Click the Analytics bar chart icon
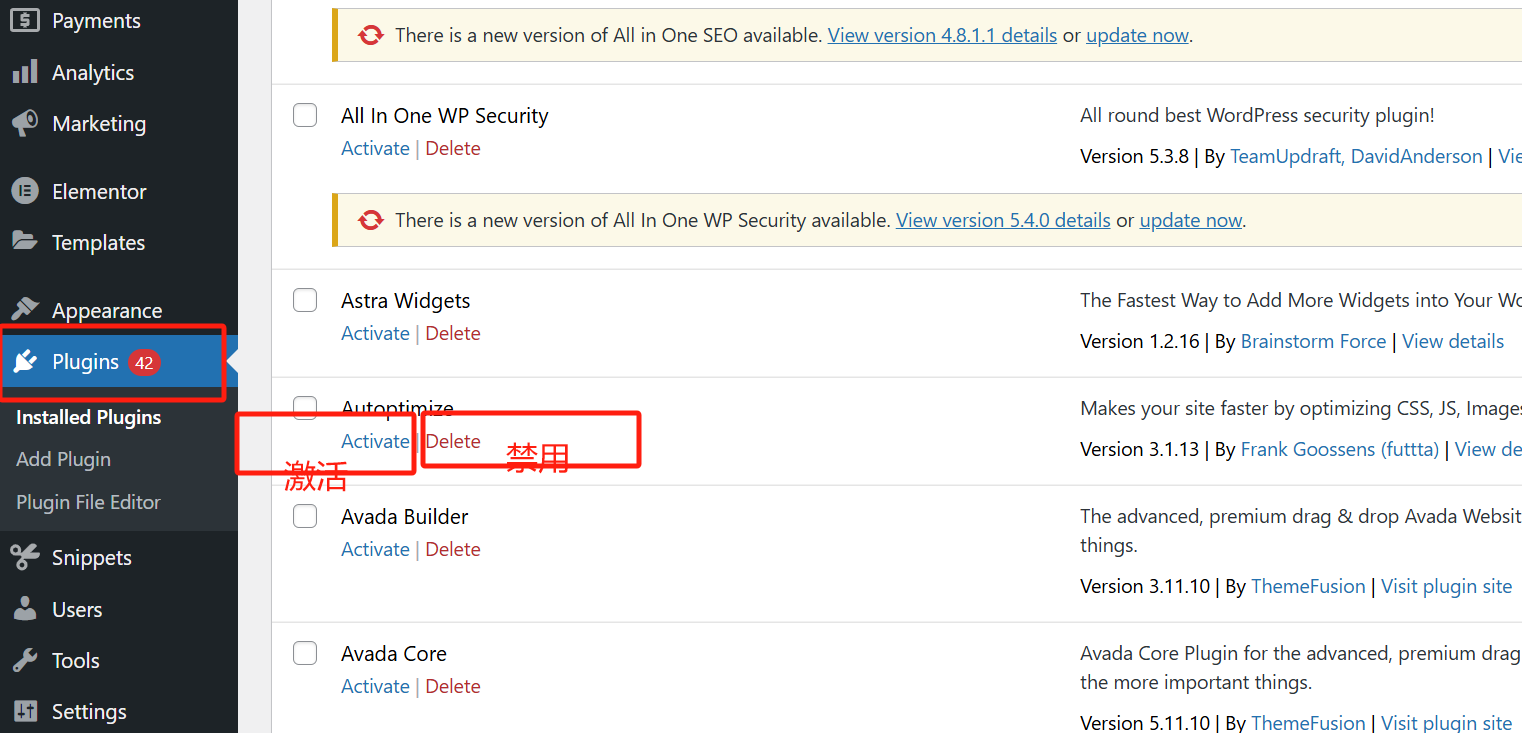1522x733 pixels. [x=25, y=72]
